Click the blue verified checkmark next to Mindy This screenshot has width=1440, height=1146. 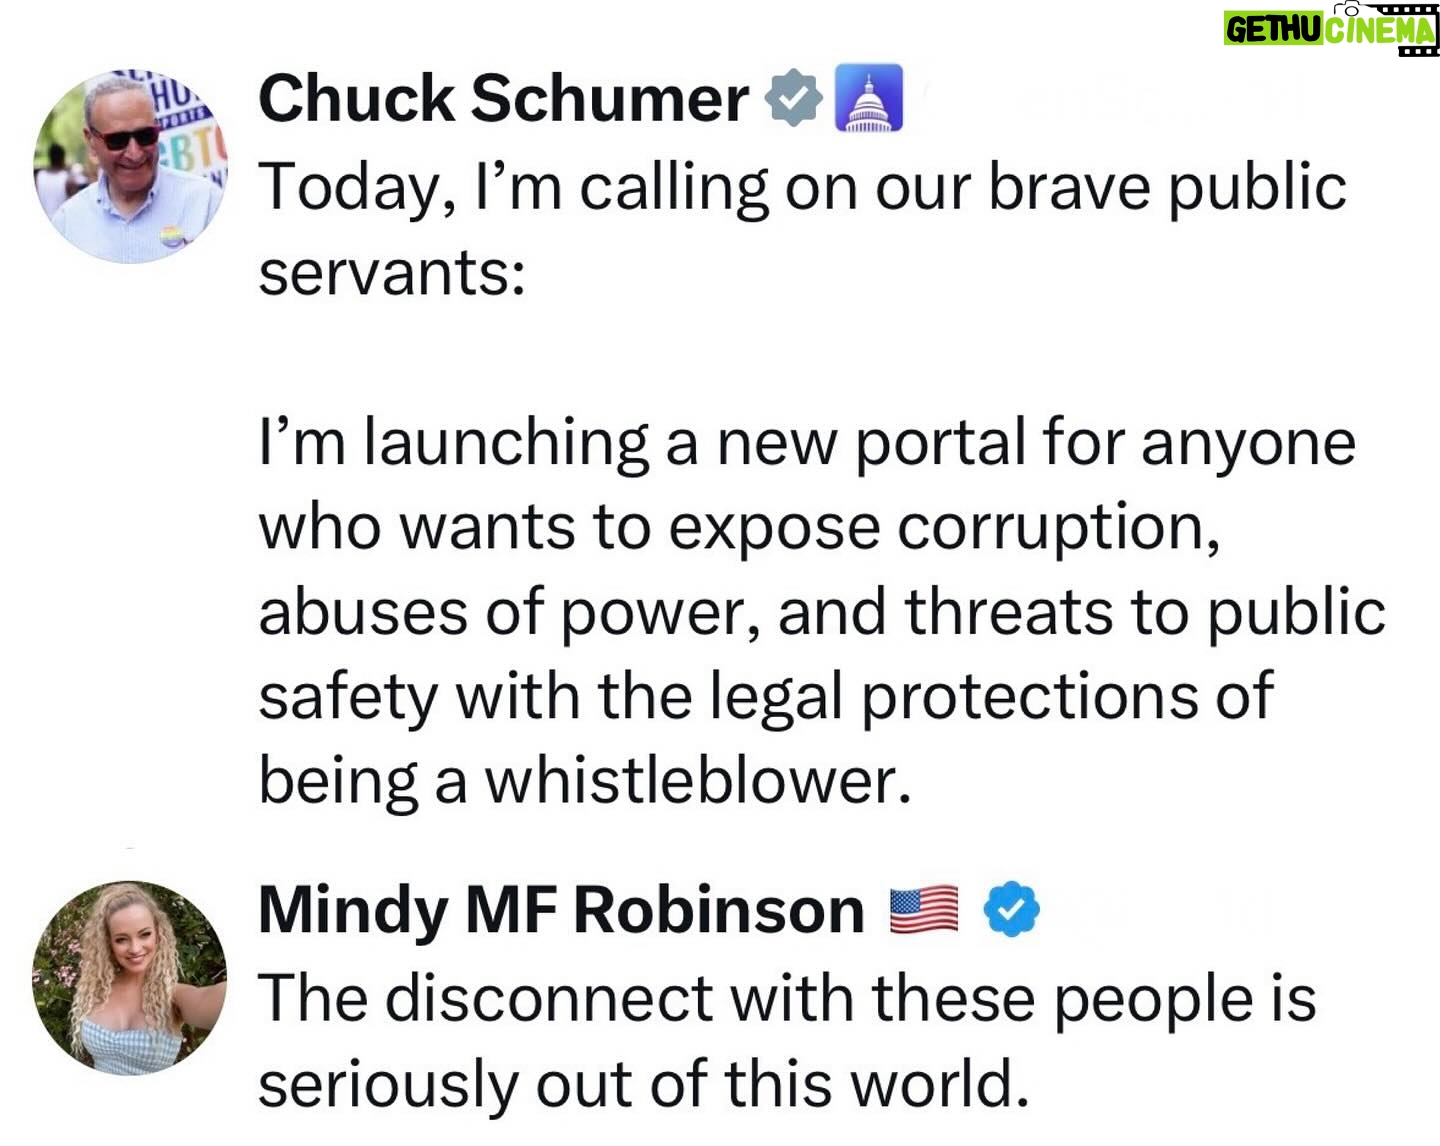click(1012, 909)
